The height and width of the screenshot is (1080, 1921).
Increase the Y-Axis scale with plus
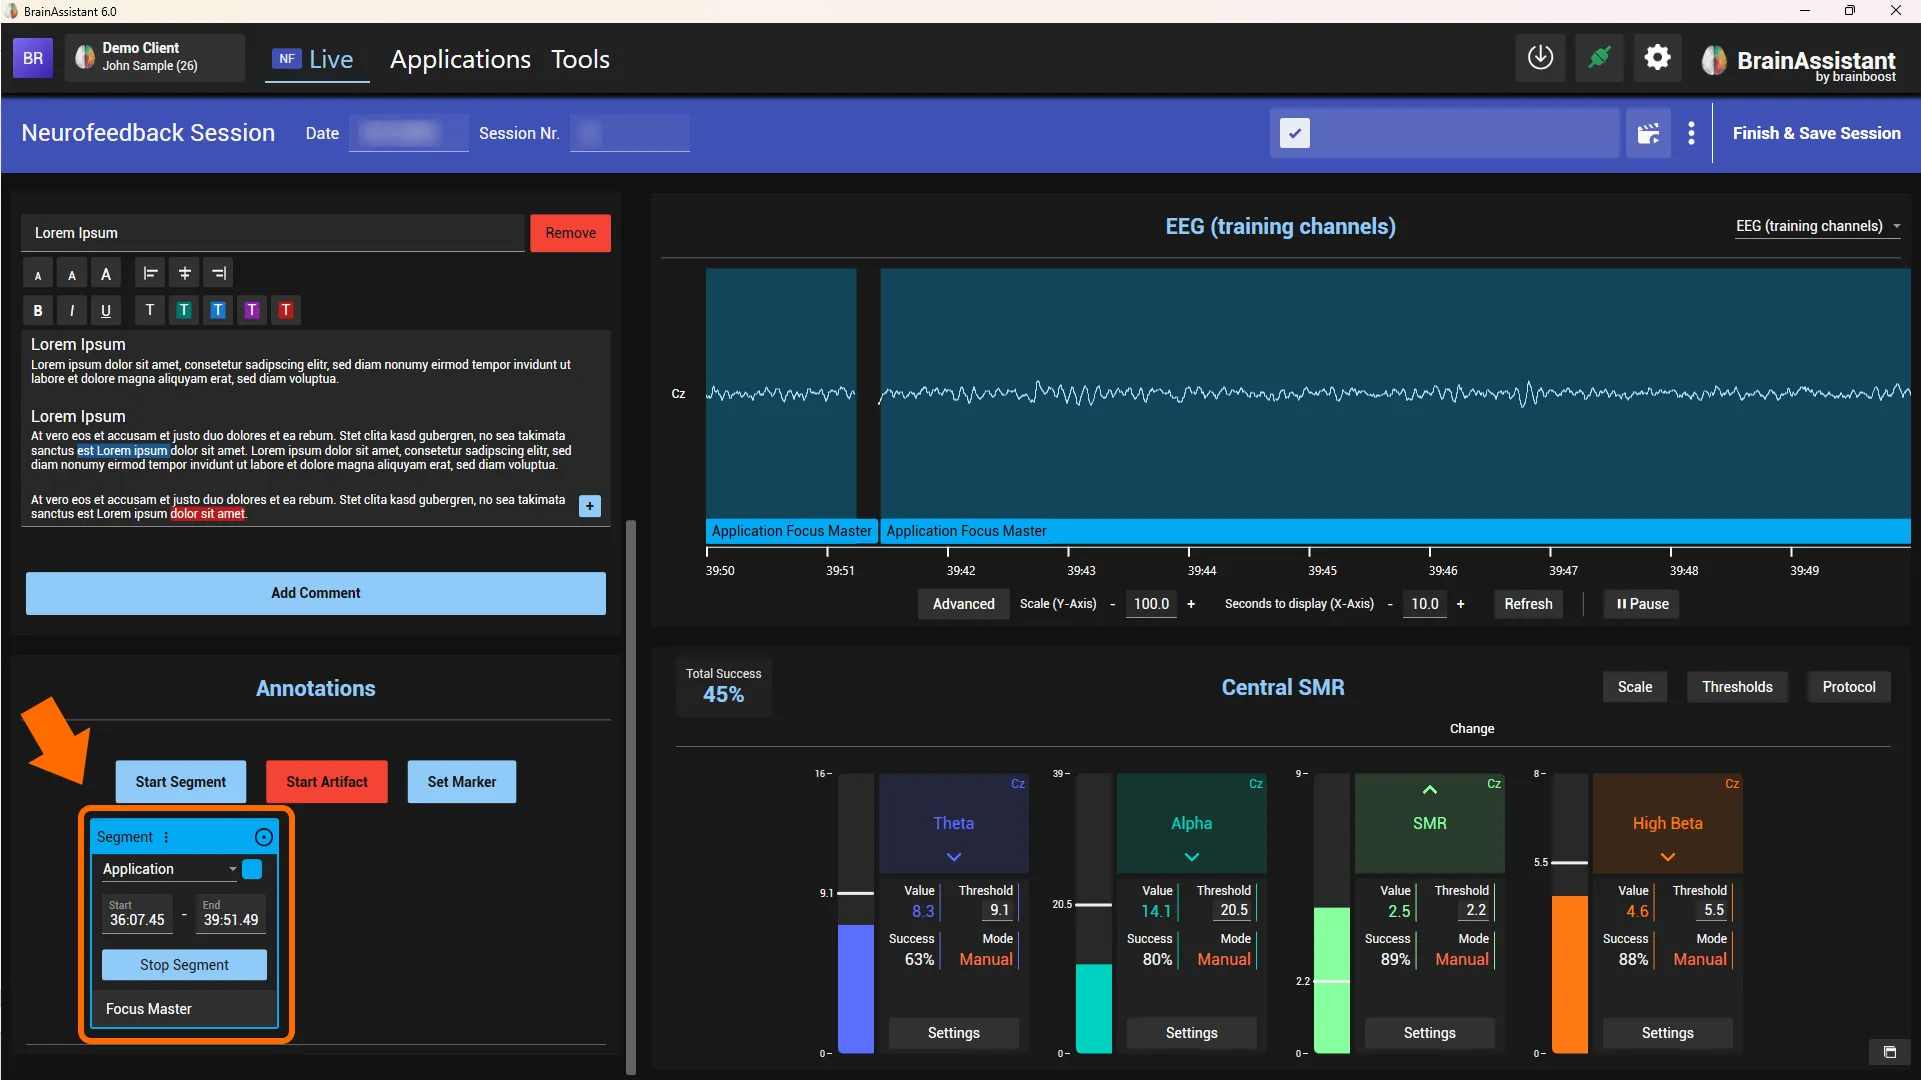point(1190,604)
